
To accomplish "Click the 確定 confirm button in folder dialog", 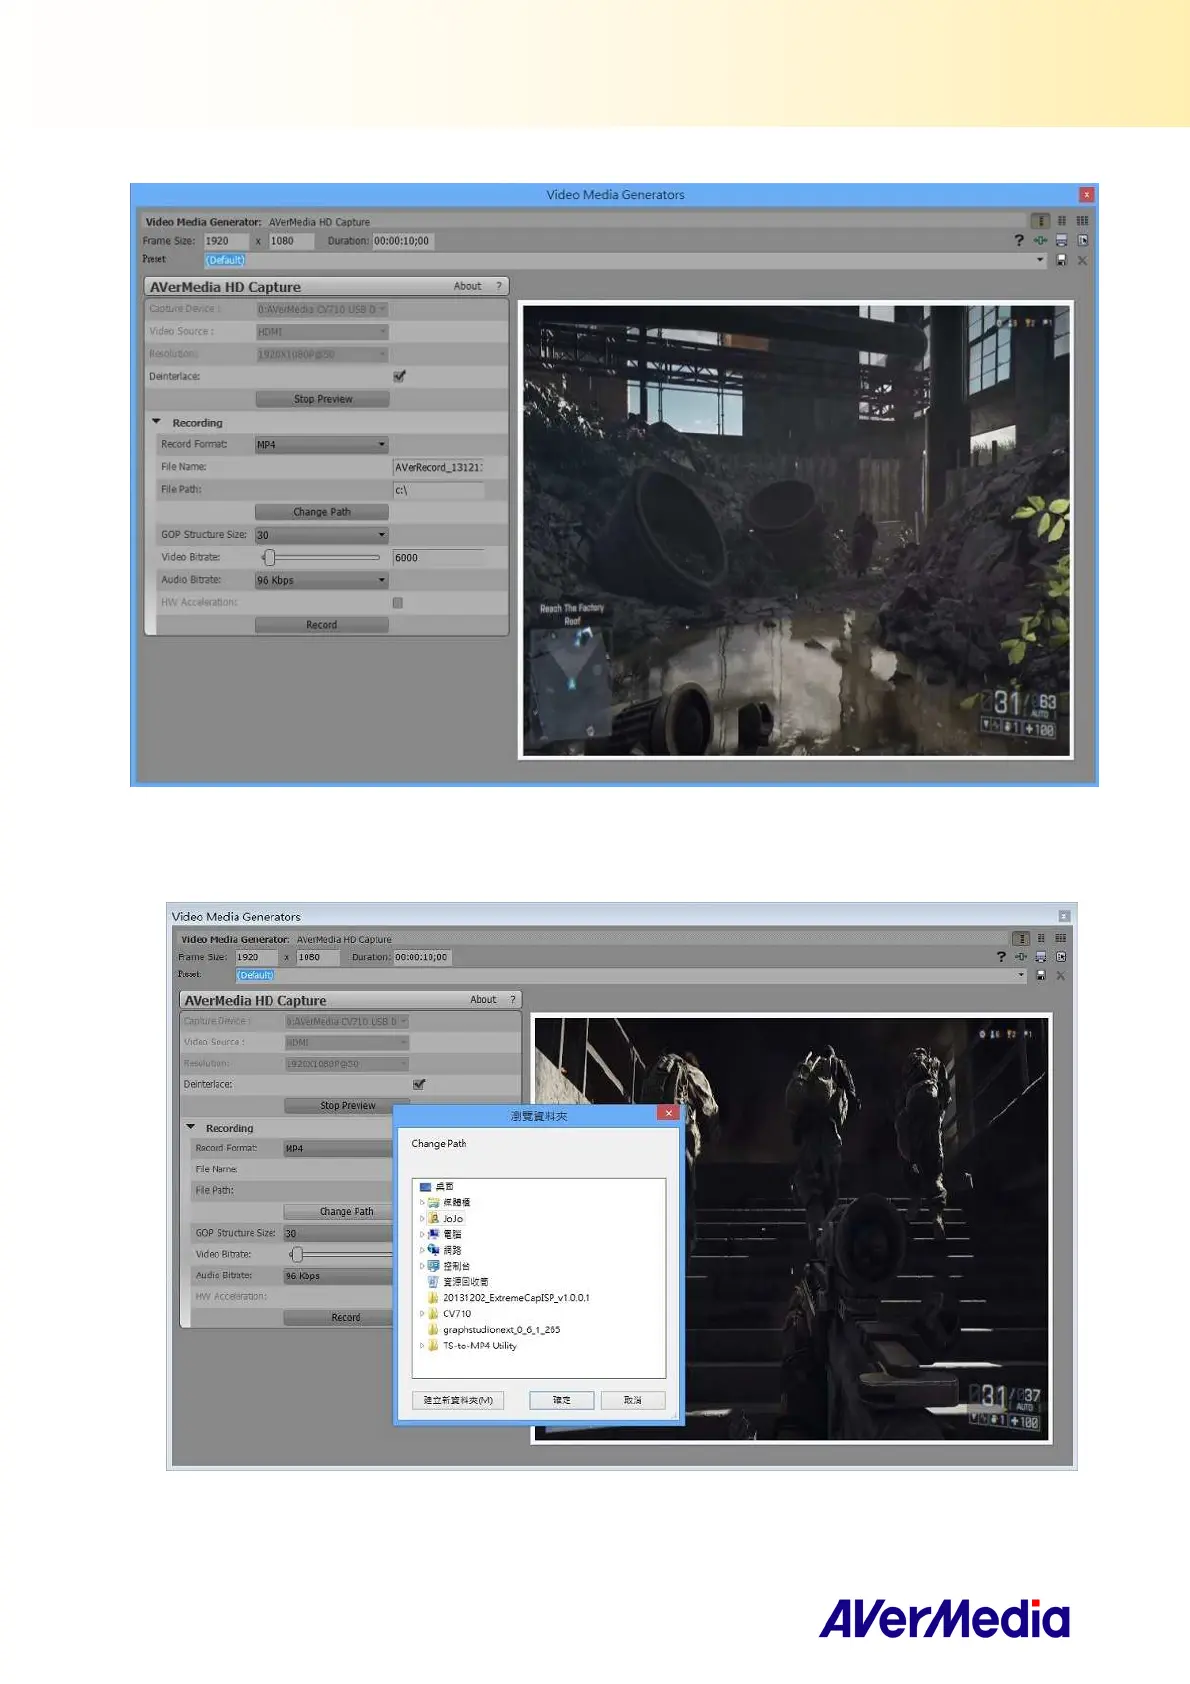I will (x=561, y=1400).
